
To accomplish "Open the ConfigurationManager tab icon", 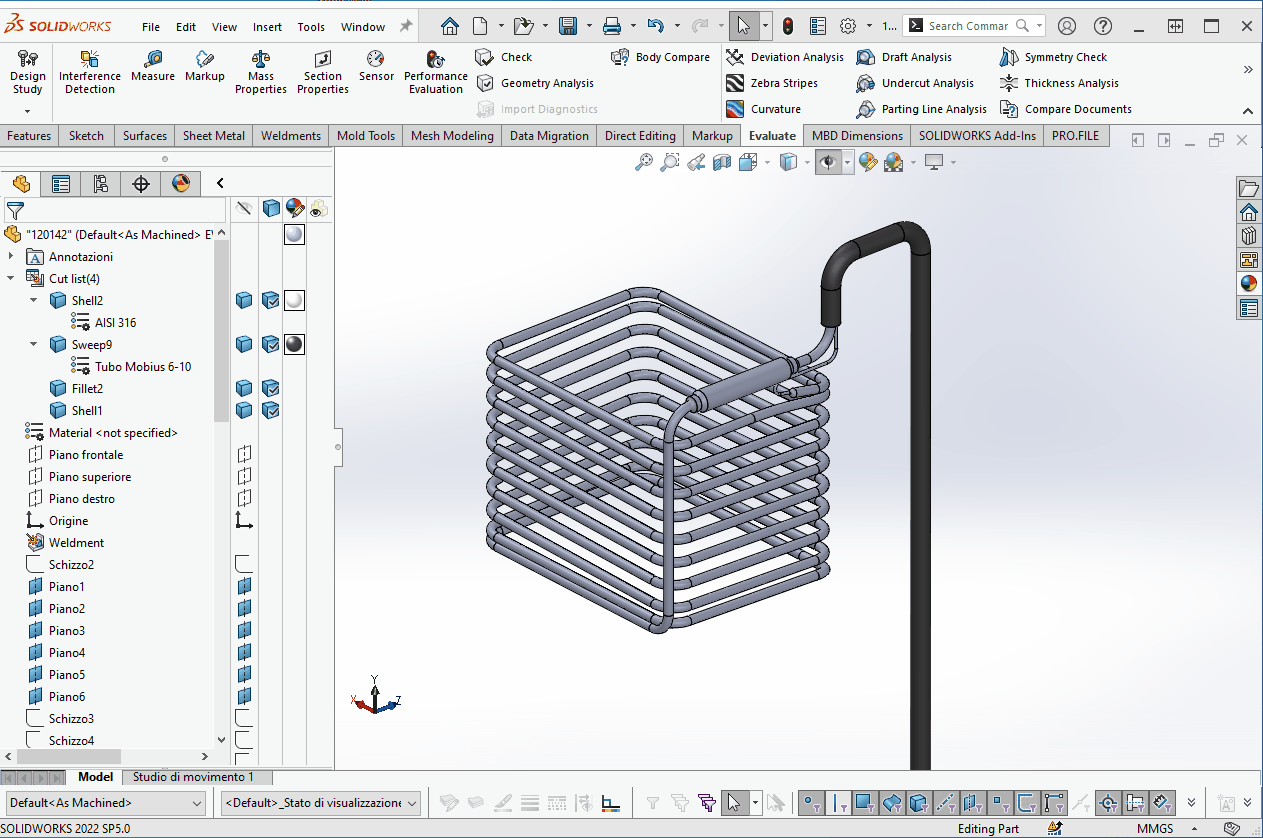I will [101, 183].
